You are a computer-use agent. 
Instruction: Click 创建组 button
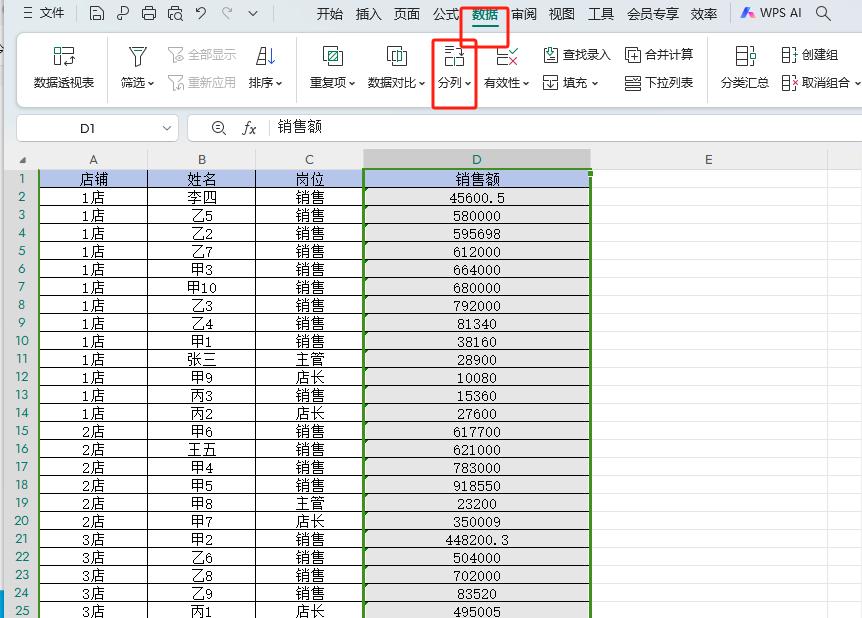(809, 54)
